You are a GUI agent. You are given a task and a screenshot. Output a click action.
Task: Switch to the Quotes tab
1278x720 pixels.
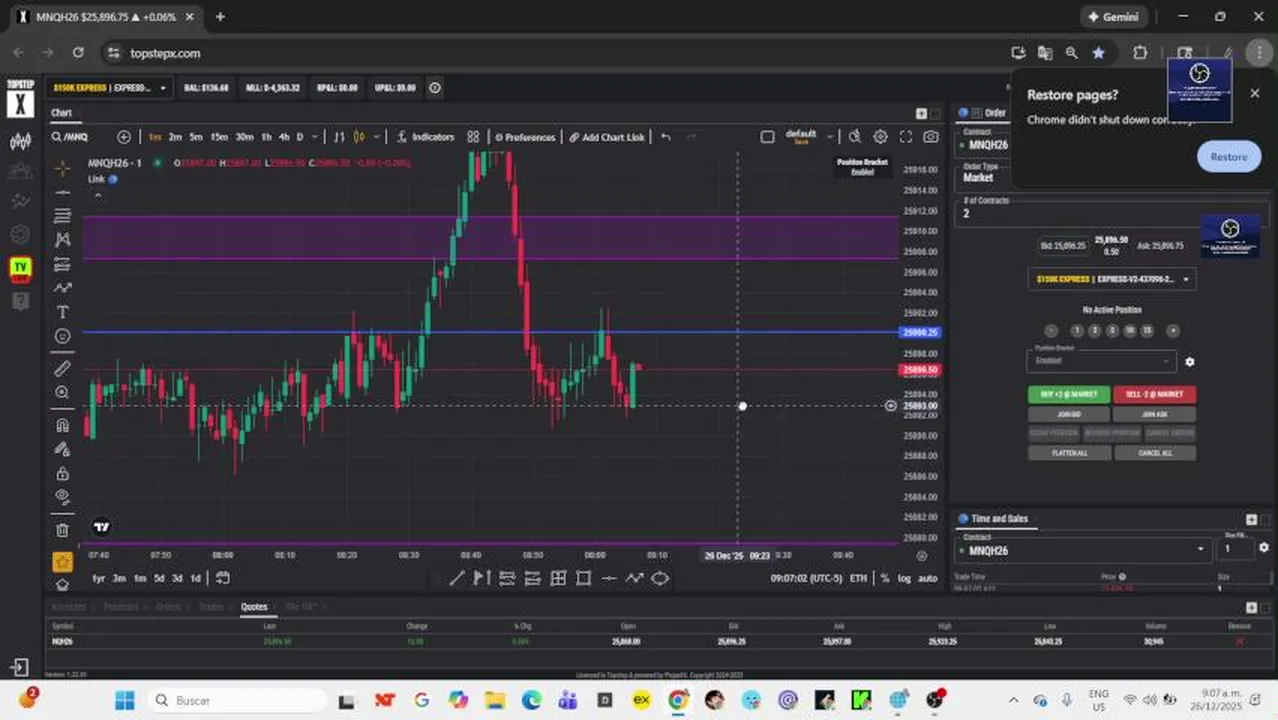(254, 607)
